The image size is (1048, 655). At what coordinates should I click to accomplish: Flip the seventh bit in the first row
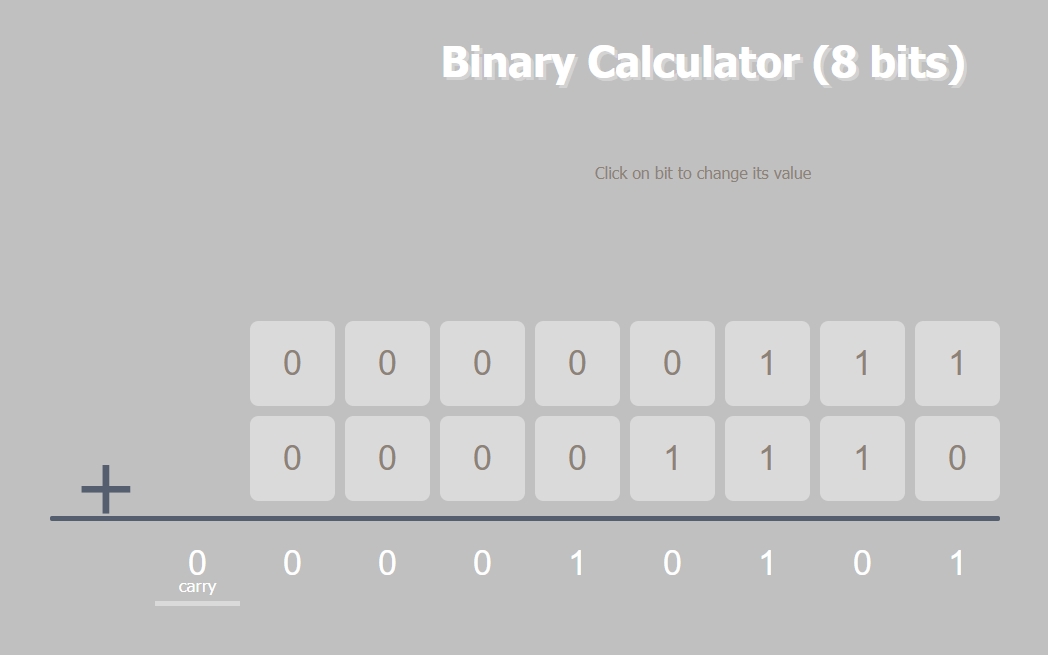click(862, 363)
